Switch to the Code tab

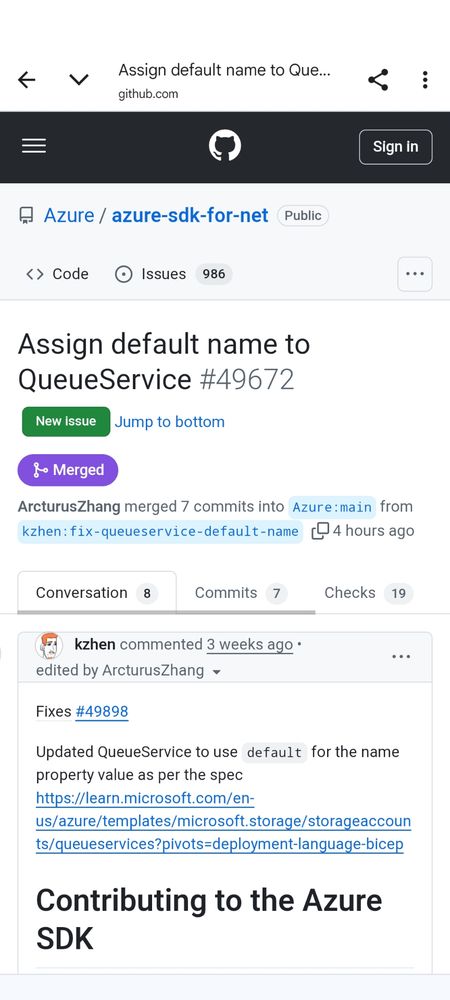coord(57,274)
